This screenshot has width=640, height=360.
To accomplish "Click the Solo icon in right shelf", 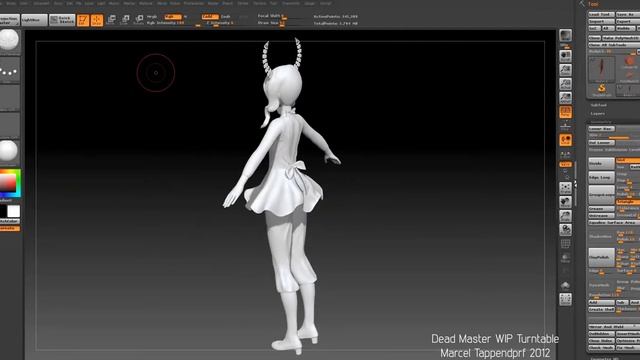I will tap(565, 285).
